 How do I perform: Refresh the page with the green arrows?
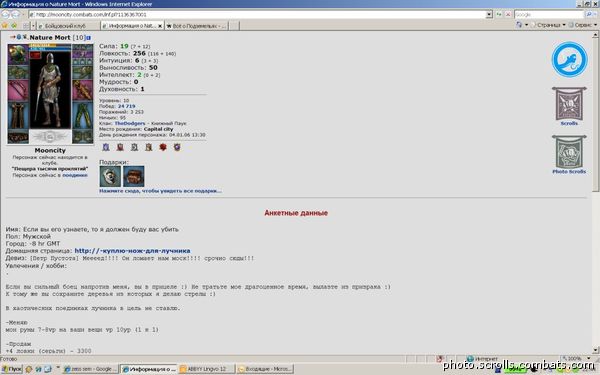click(499, 15)
